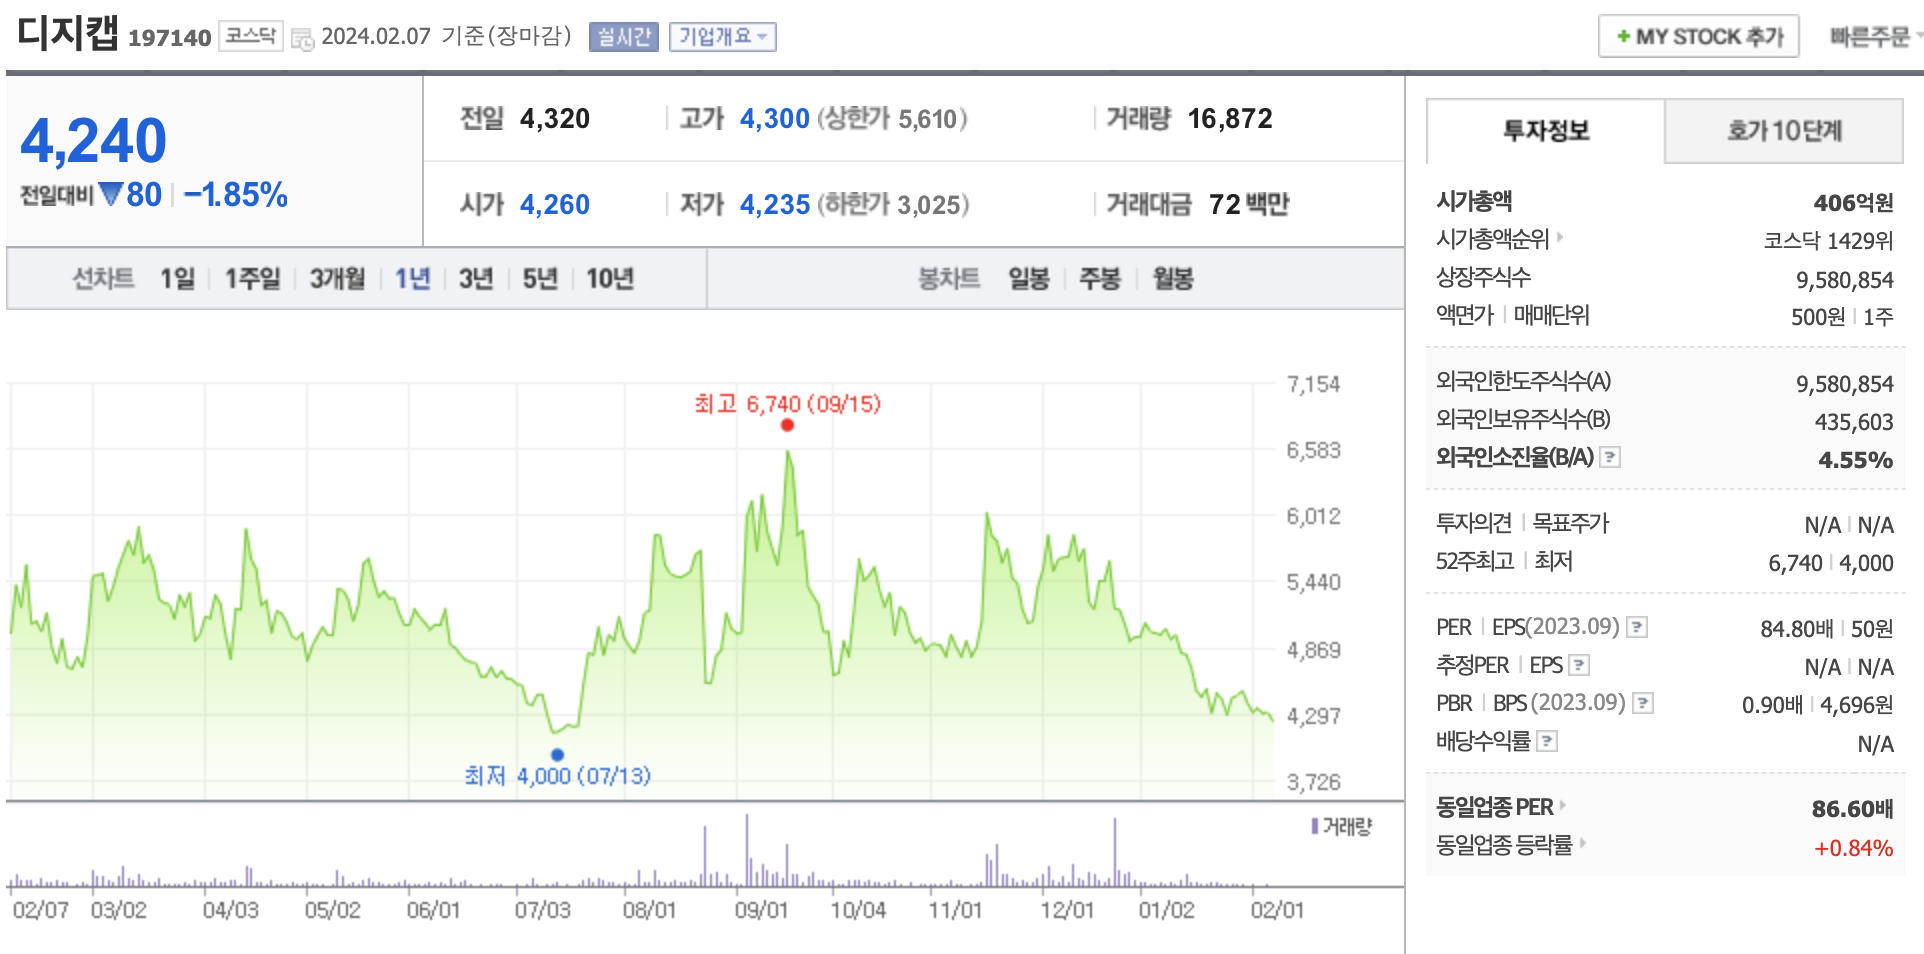Open help icon next to 추정PER EPS

pos(1580,665)
